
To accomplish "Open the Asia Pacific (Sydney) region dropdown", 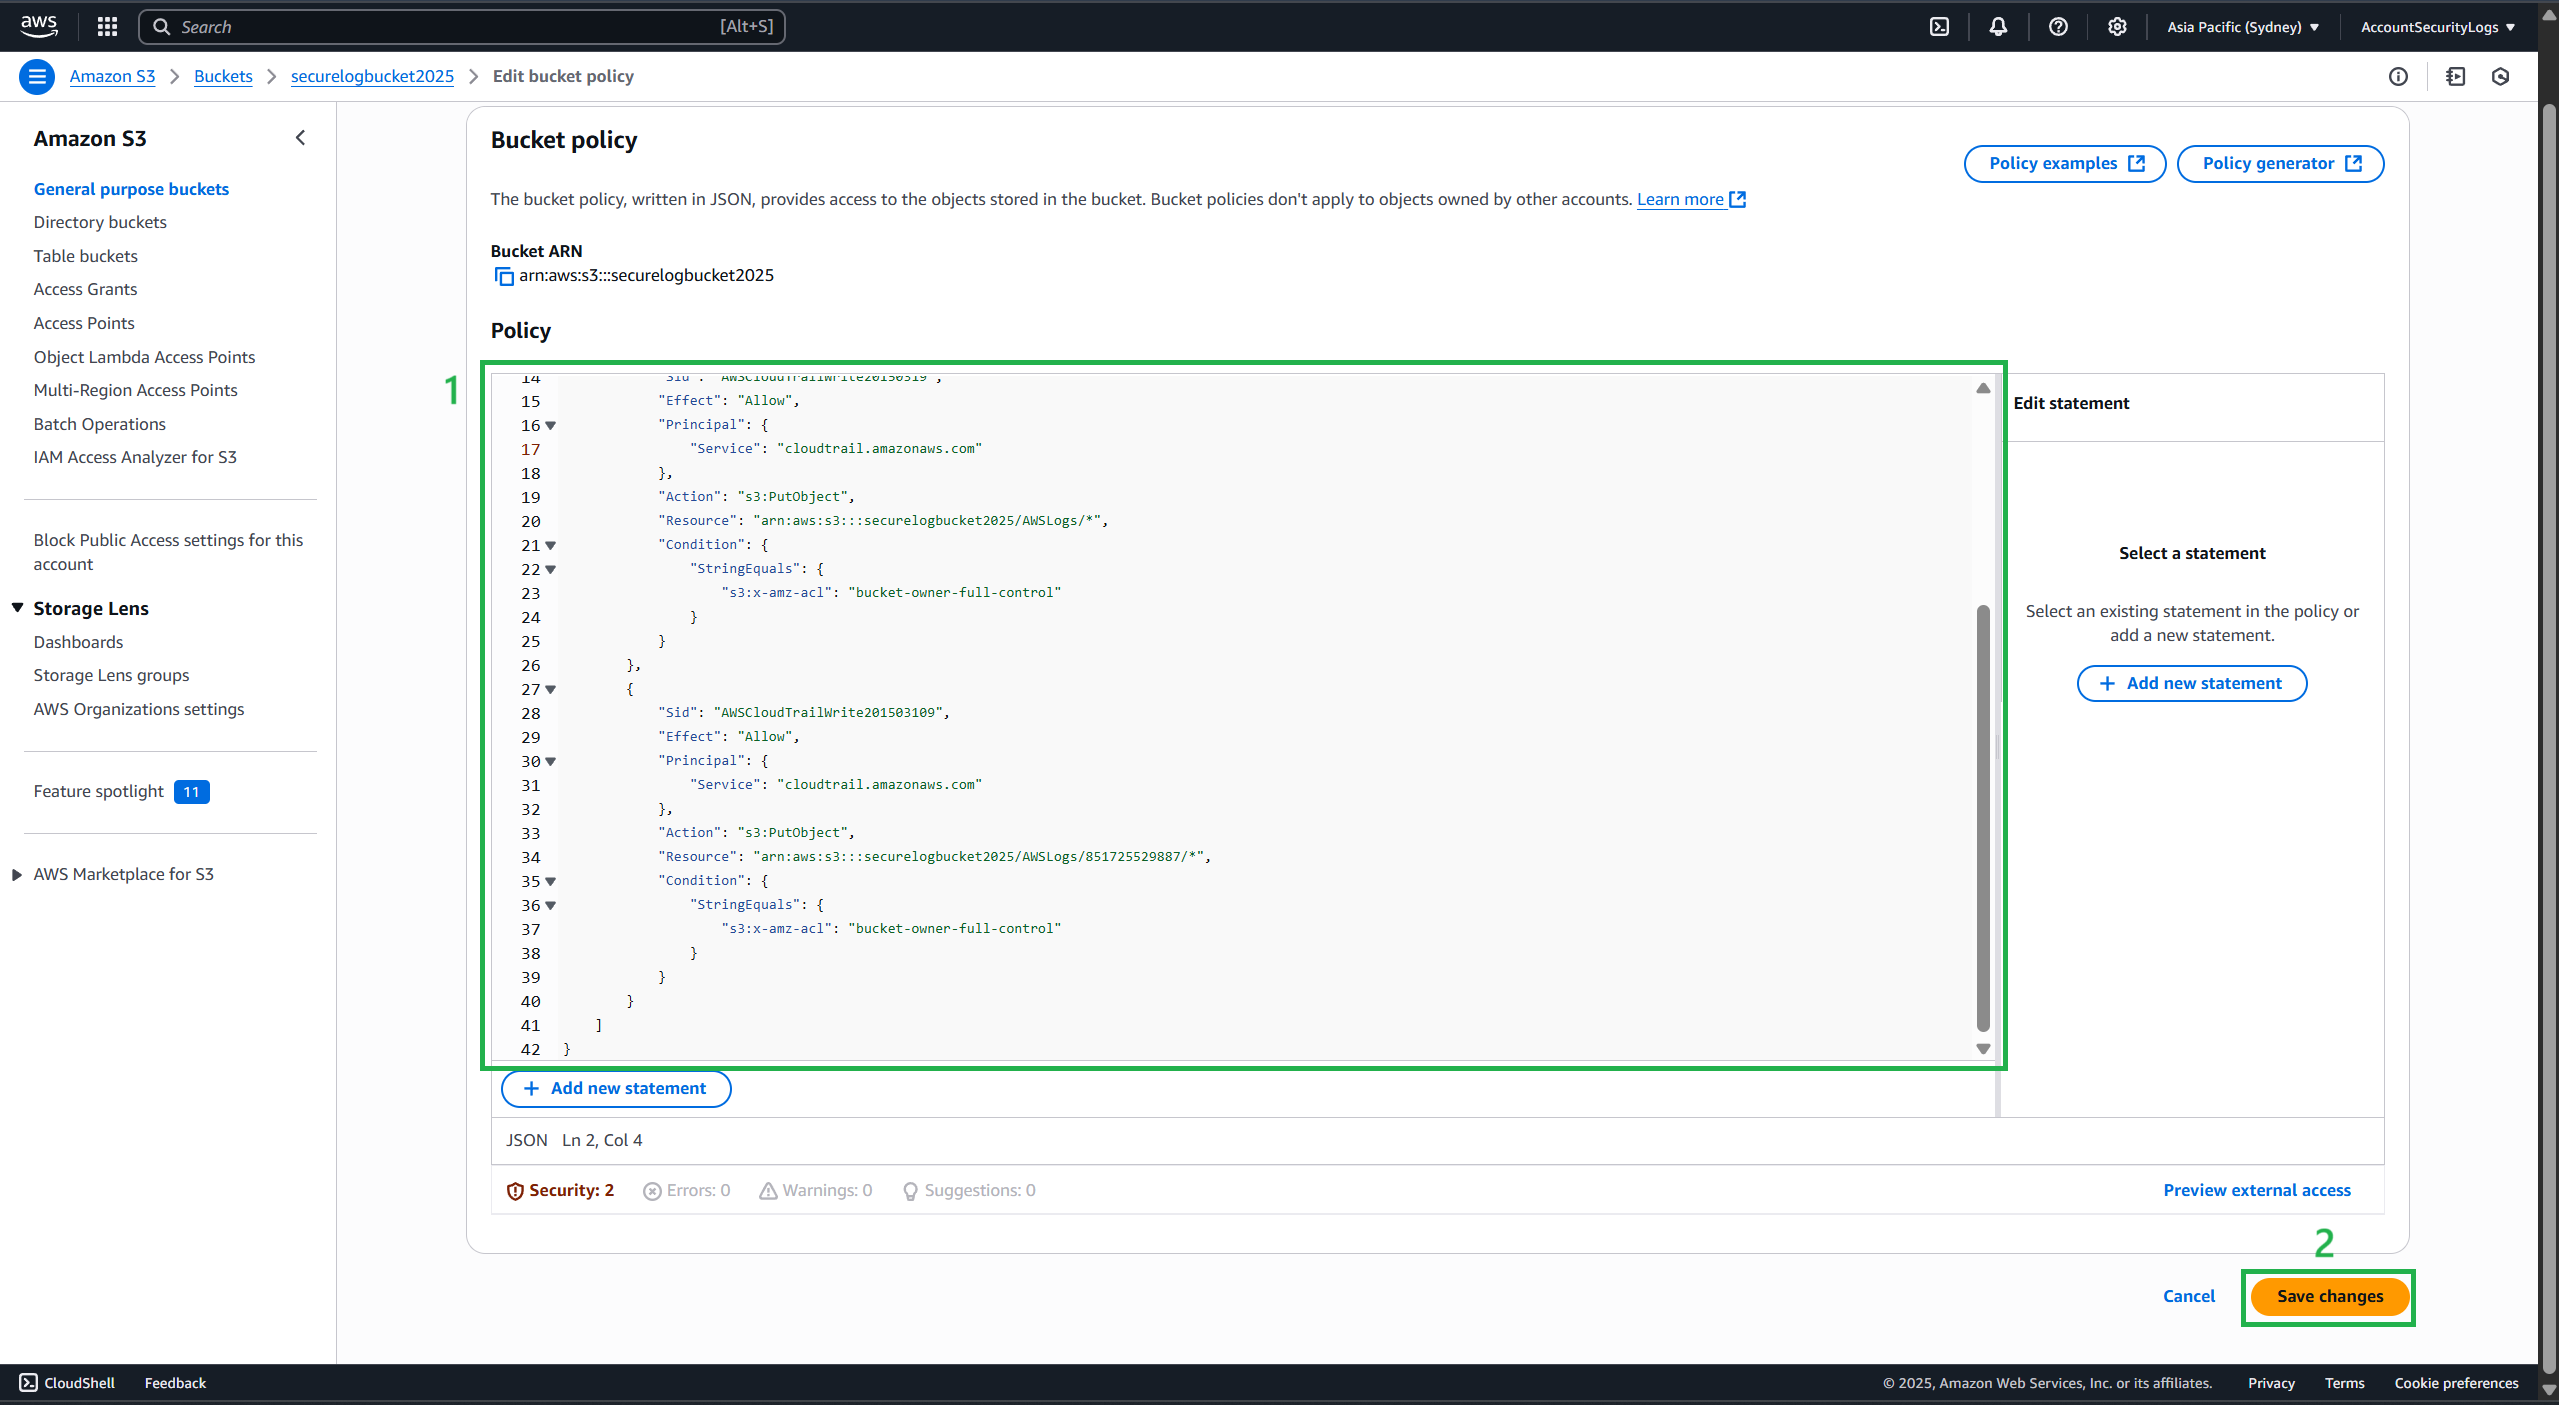I will [x=2242, y=27].
